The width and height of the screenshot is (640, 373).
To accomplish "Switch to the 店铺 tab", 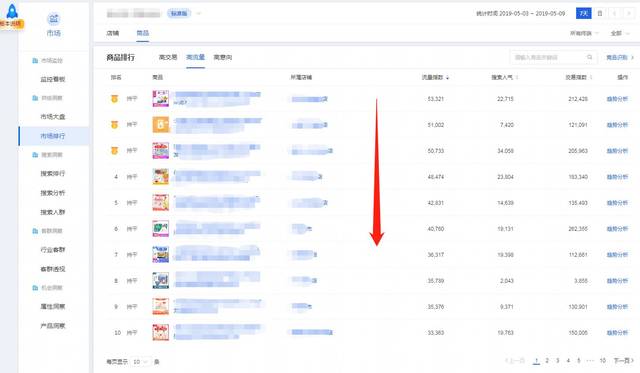I will [113, 33].
